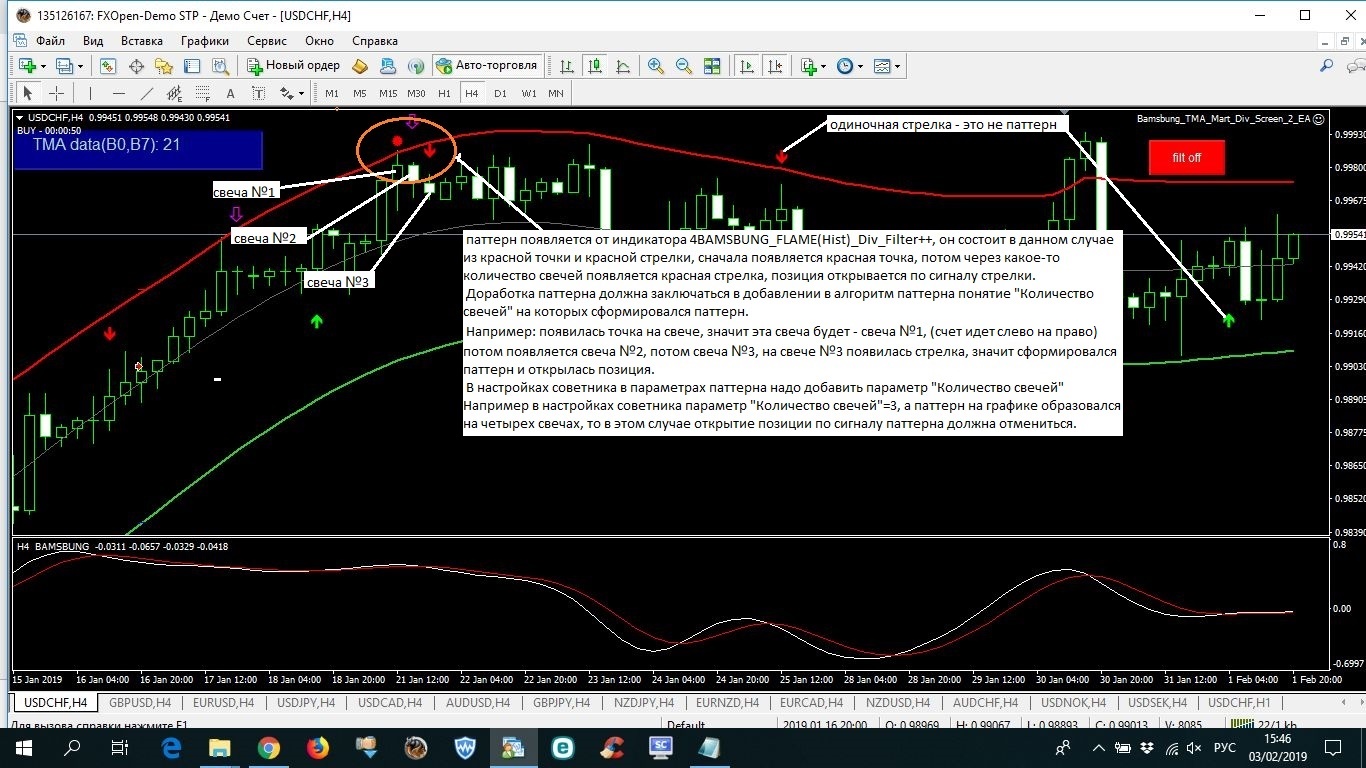Switch to the GBPUSD,H4 chart tab

pyautogui.click(x=140, y=703)
